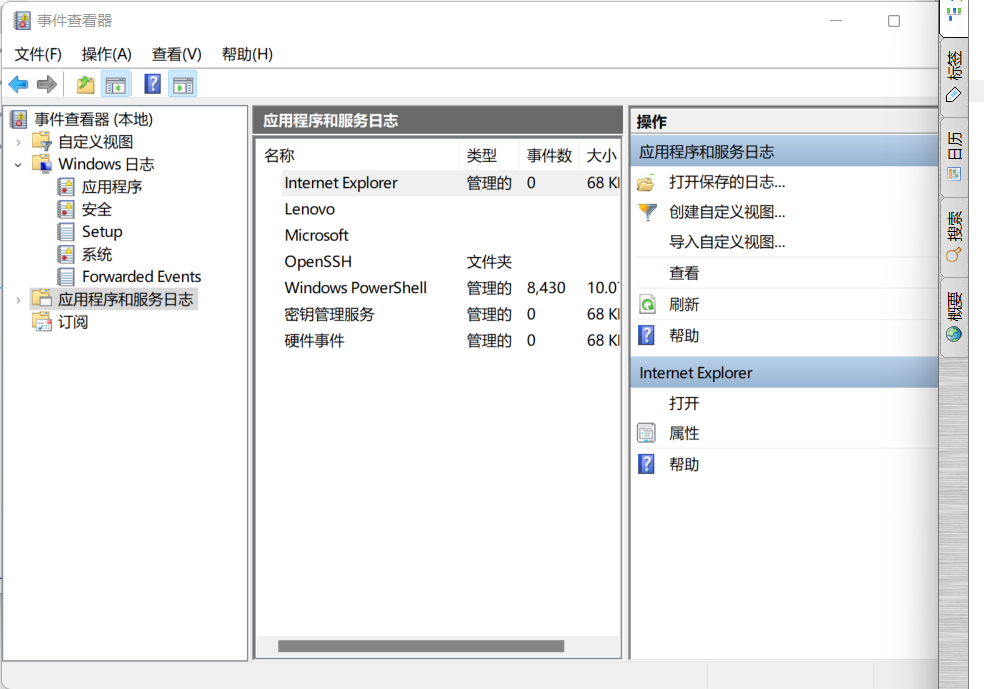The width and height of the screenshot is (984, 689).
Task: Expand the 应用程序和服务日志 tree node
Action: (18, 300)
